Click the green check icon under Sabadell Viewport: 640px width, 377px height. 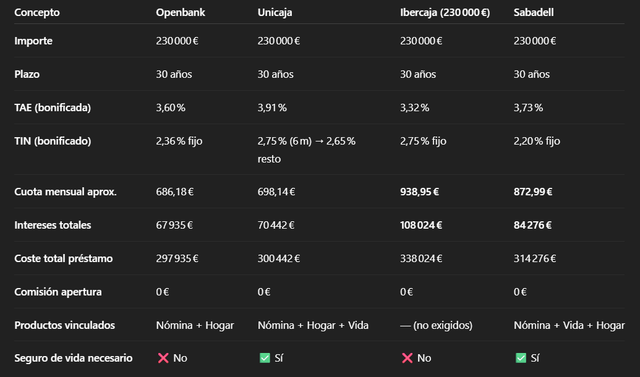520,358
